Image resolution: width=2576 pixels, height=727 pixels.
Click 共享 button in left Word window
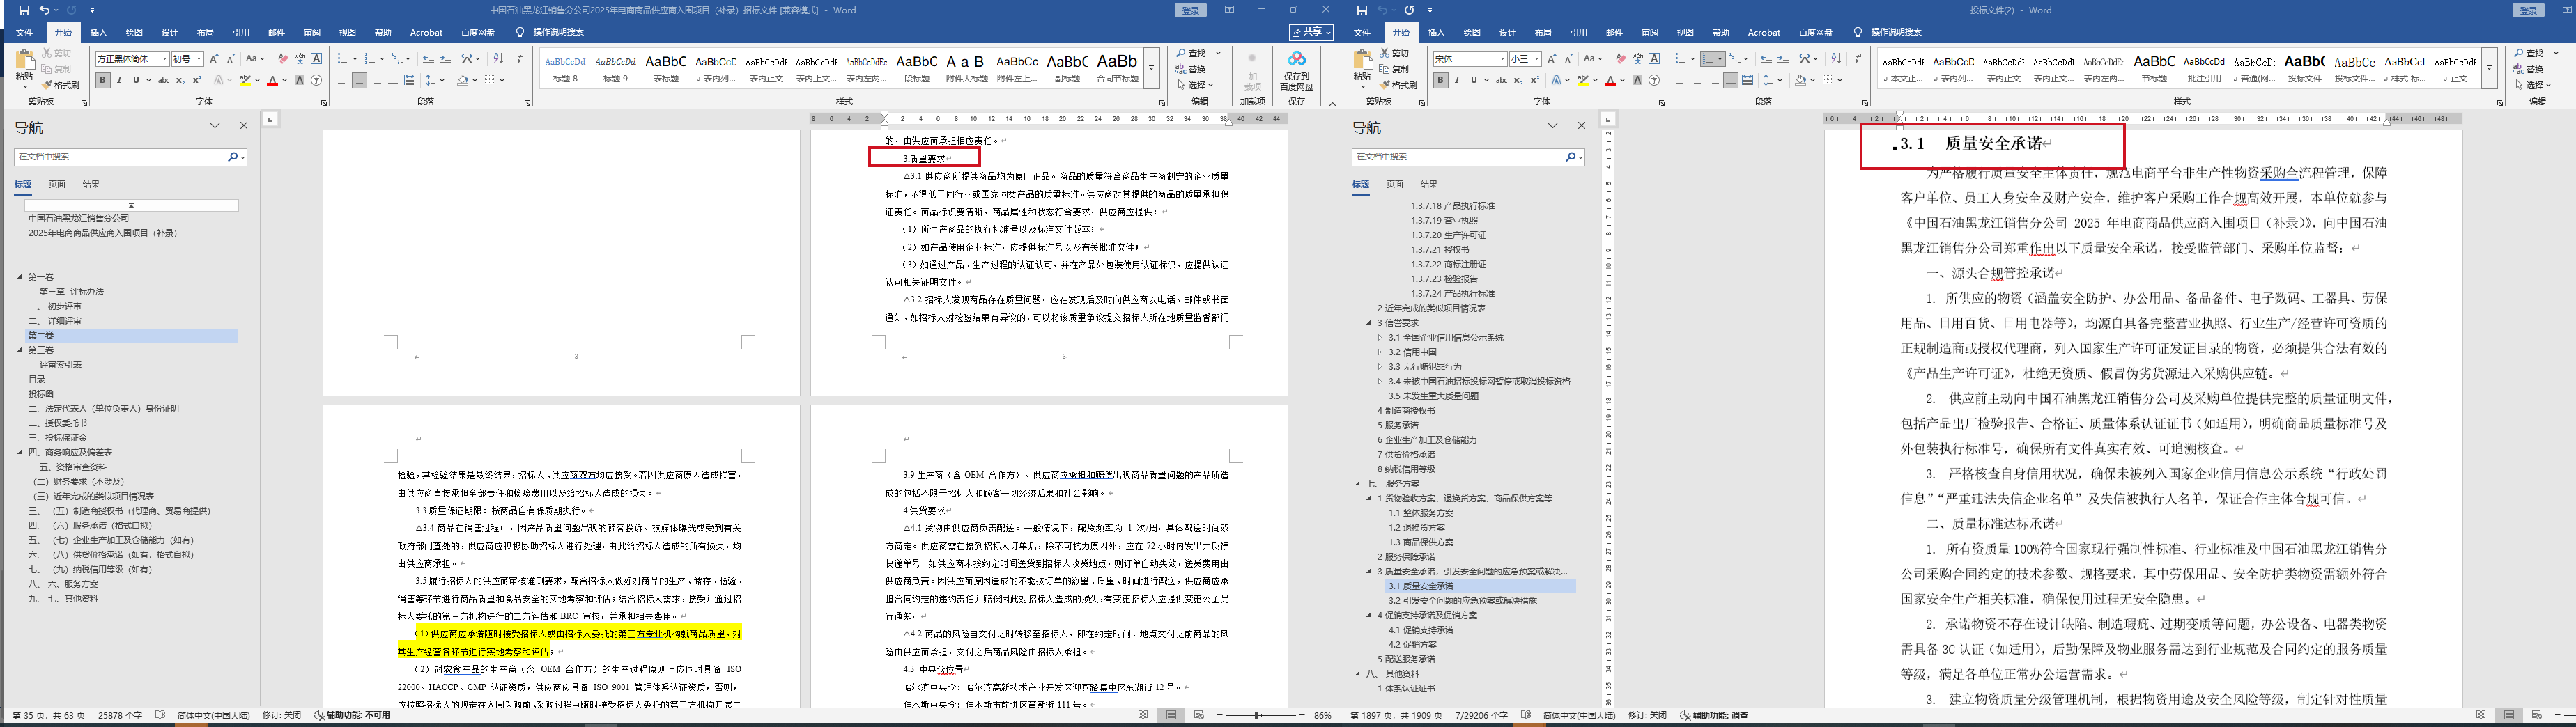[x=1310, y=32]
